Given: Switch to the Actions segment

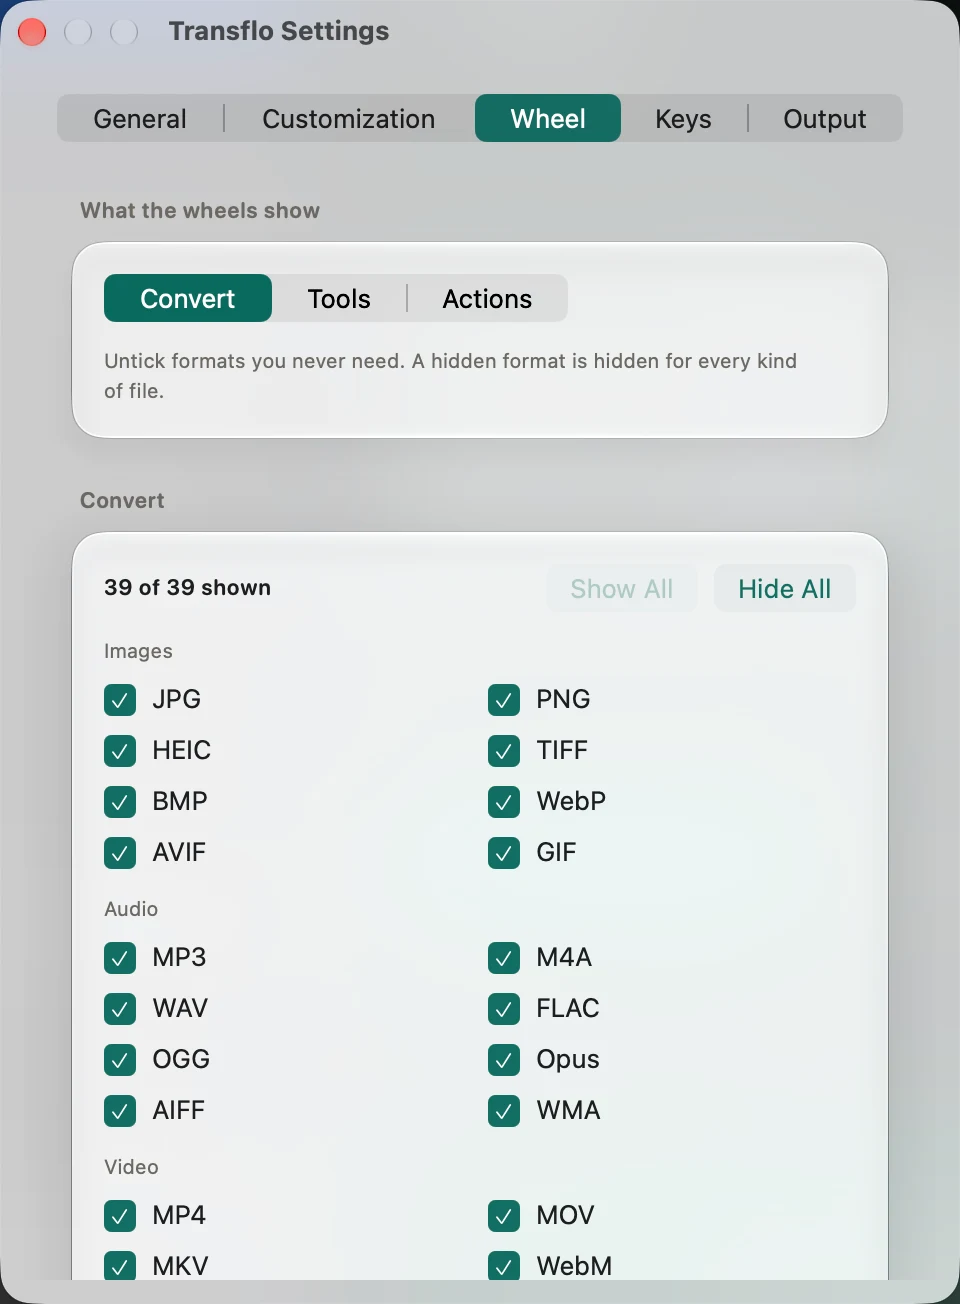Looking at the screenshot, I should (487, 299).
